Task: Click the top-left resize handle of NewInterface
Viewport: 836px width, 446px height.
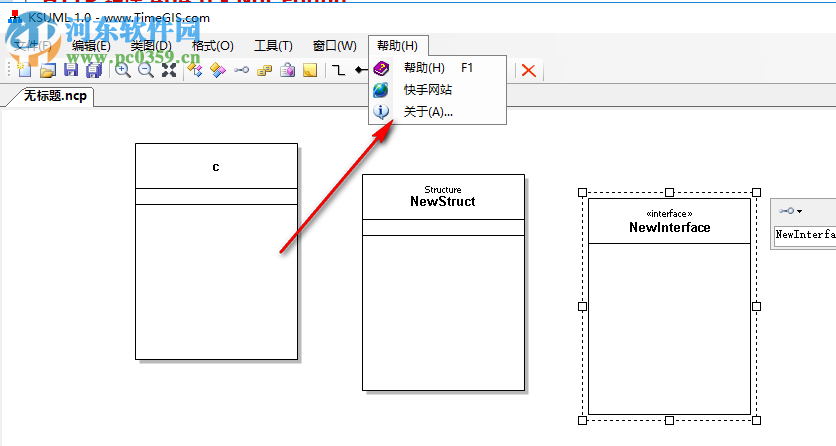Action: (x=582, y=192)
